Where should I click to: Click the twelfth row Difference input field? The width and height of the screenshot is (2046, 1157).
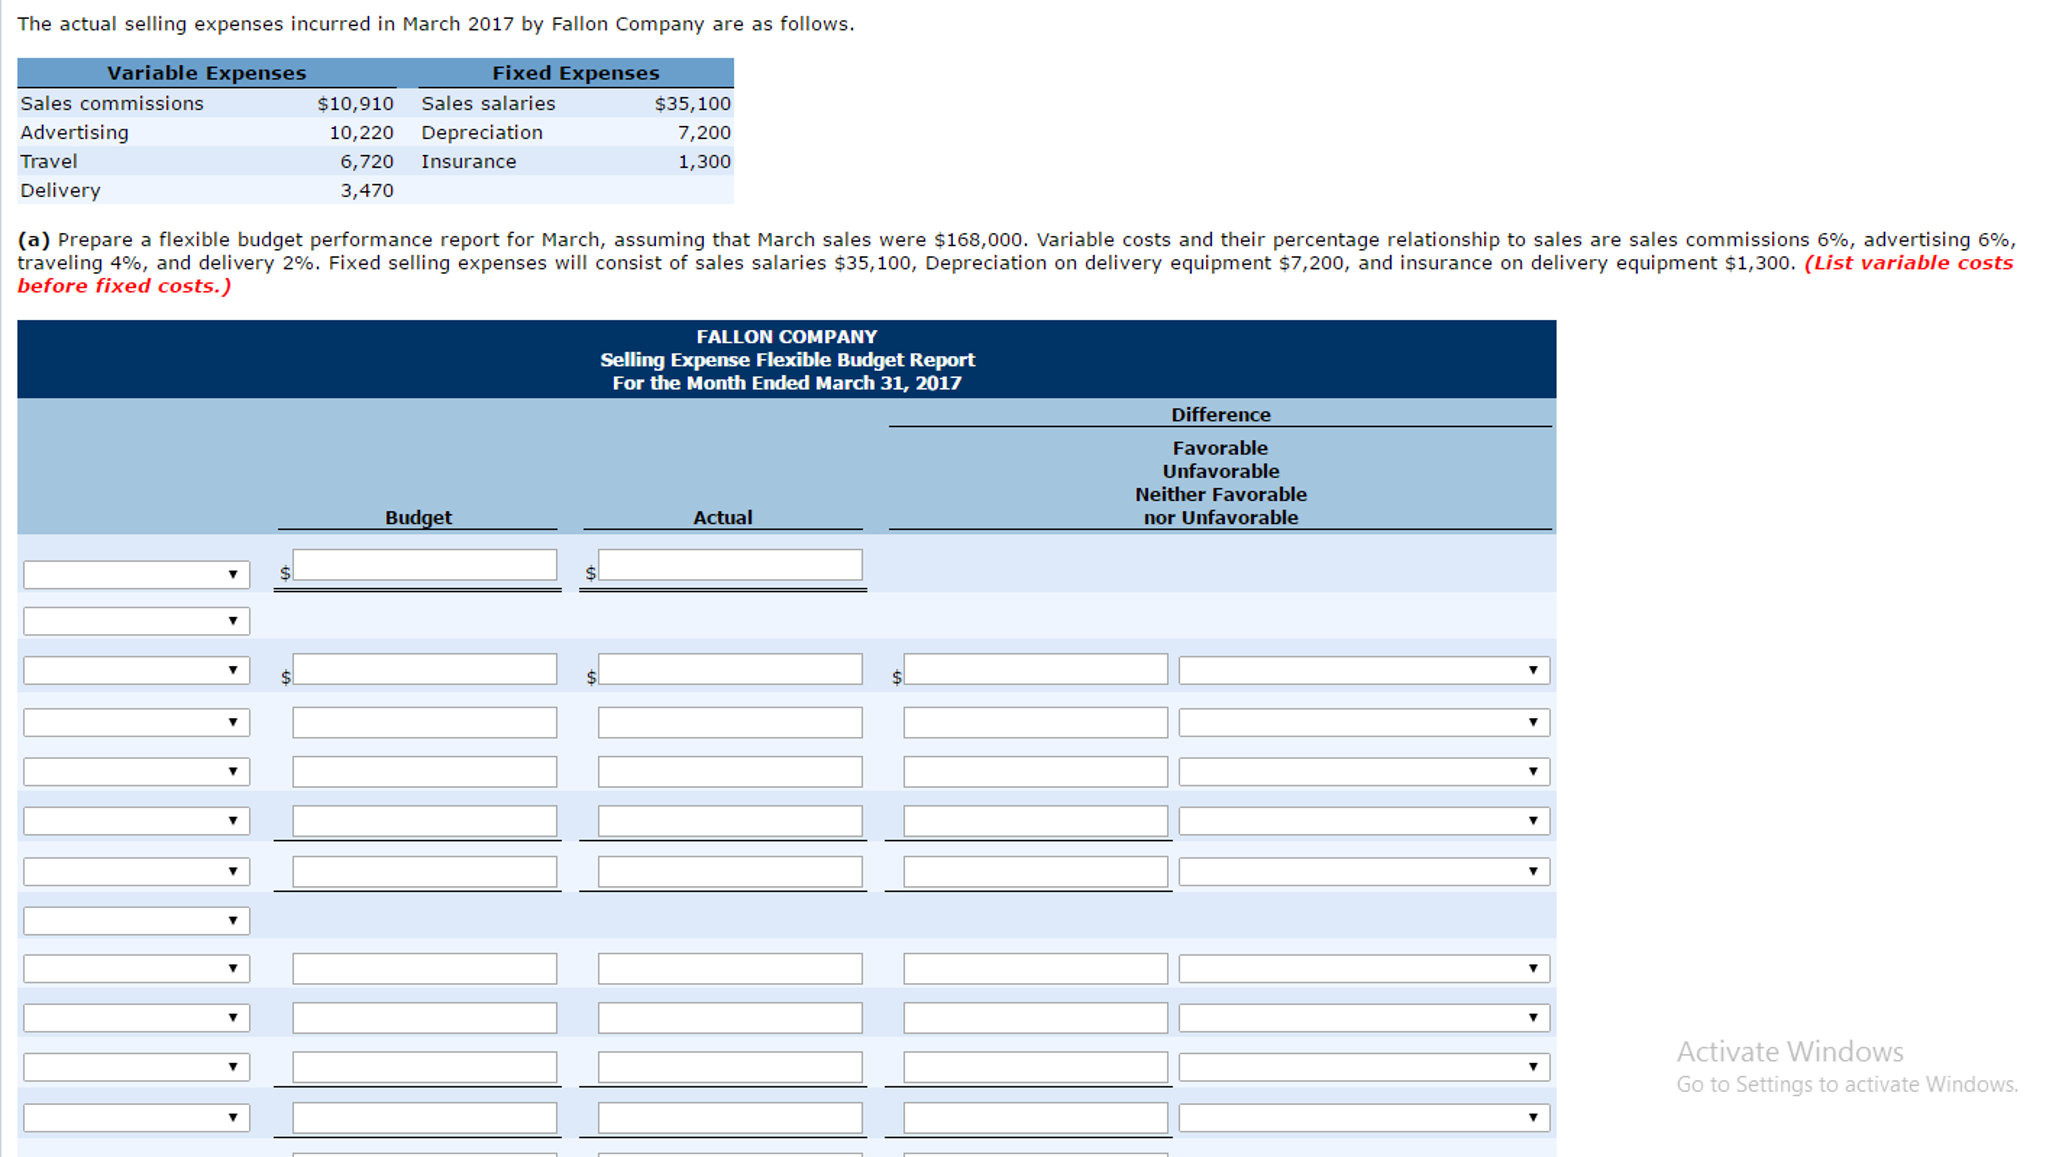[1036, 1118]
